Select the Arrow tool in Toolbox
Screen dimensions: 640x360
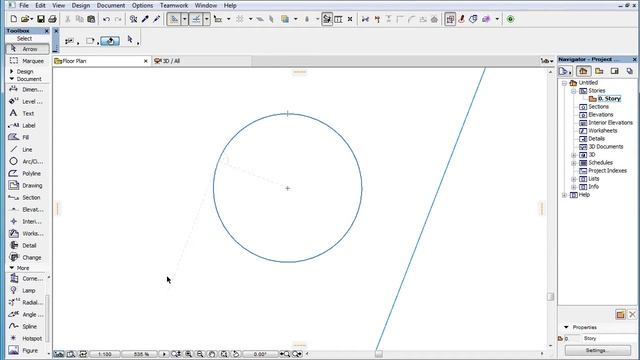tap(28, 49)
